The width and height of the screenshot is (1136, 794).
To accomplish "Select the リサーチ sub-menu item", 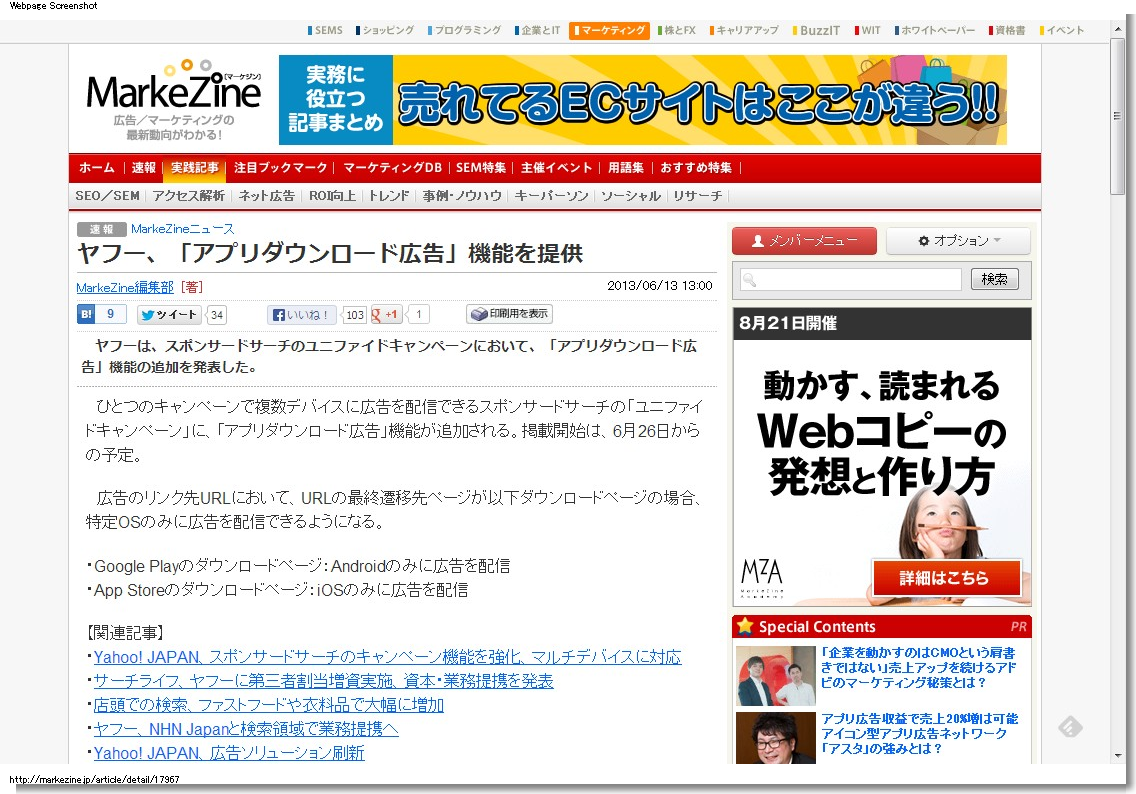I will pos(698,196).
